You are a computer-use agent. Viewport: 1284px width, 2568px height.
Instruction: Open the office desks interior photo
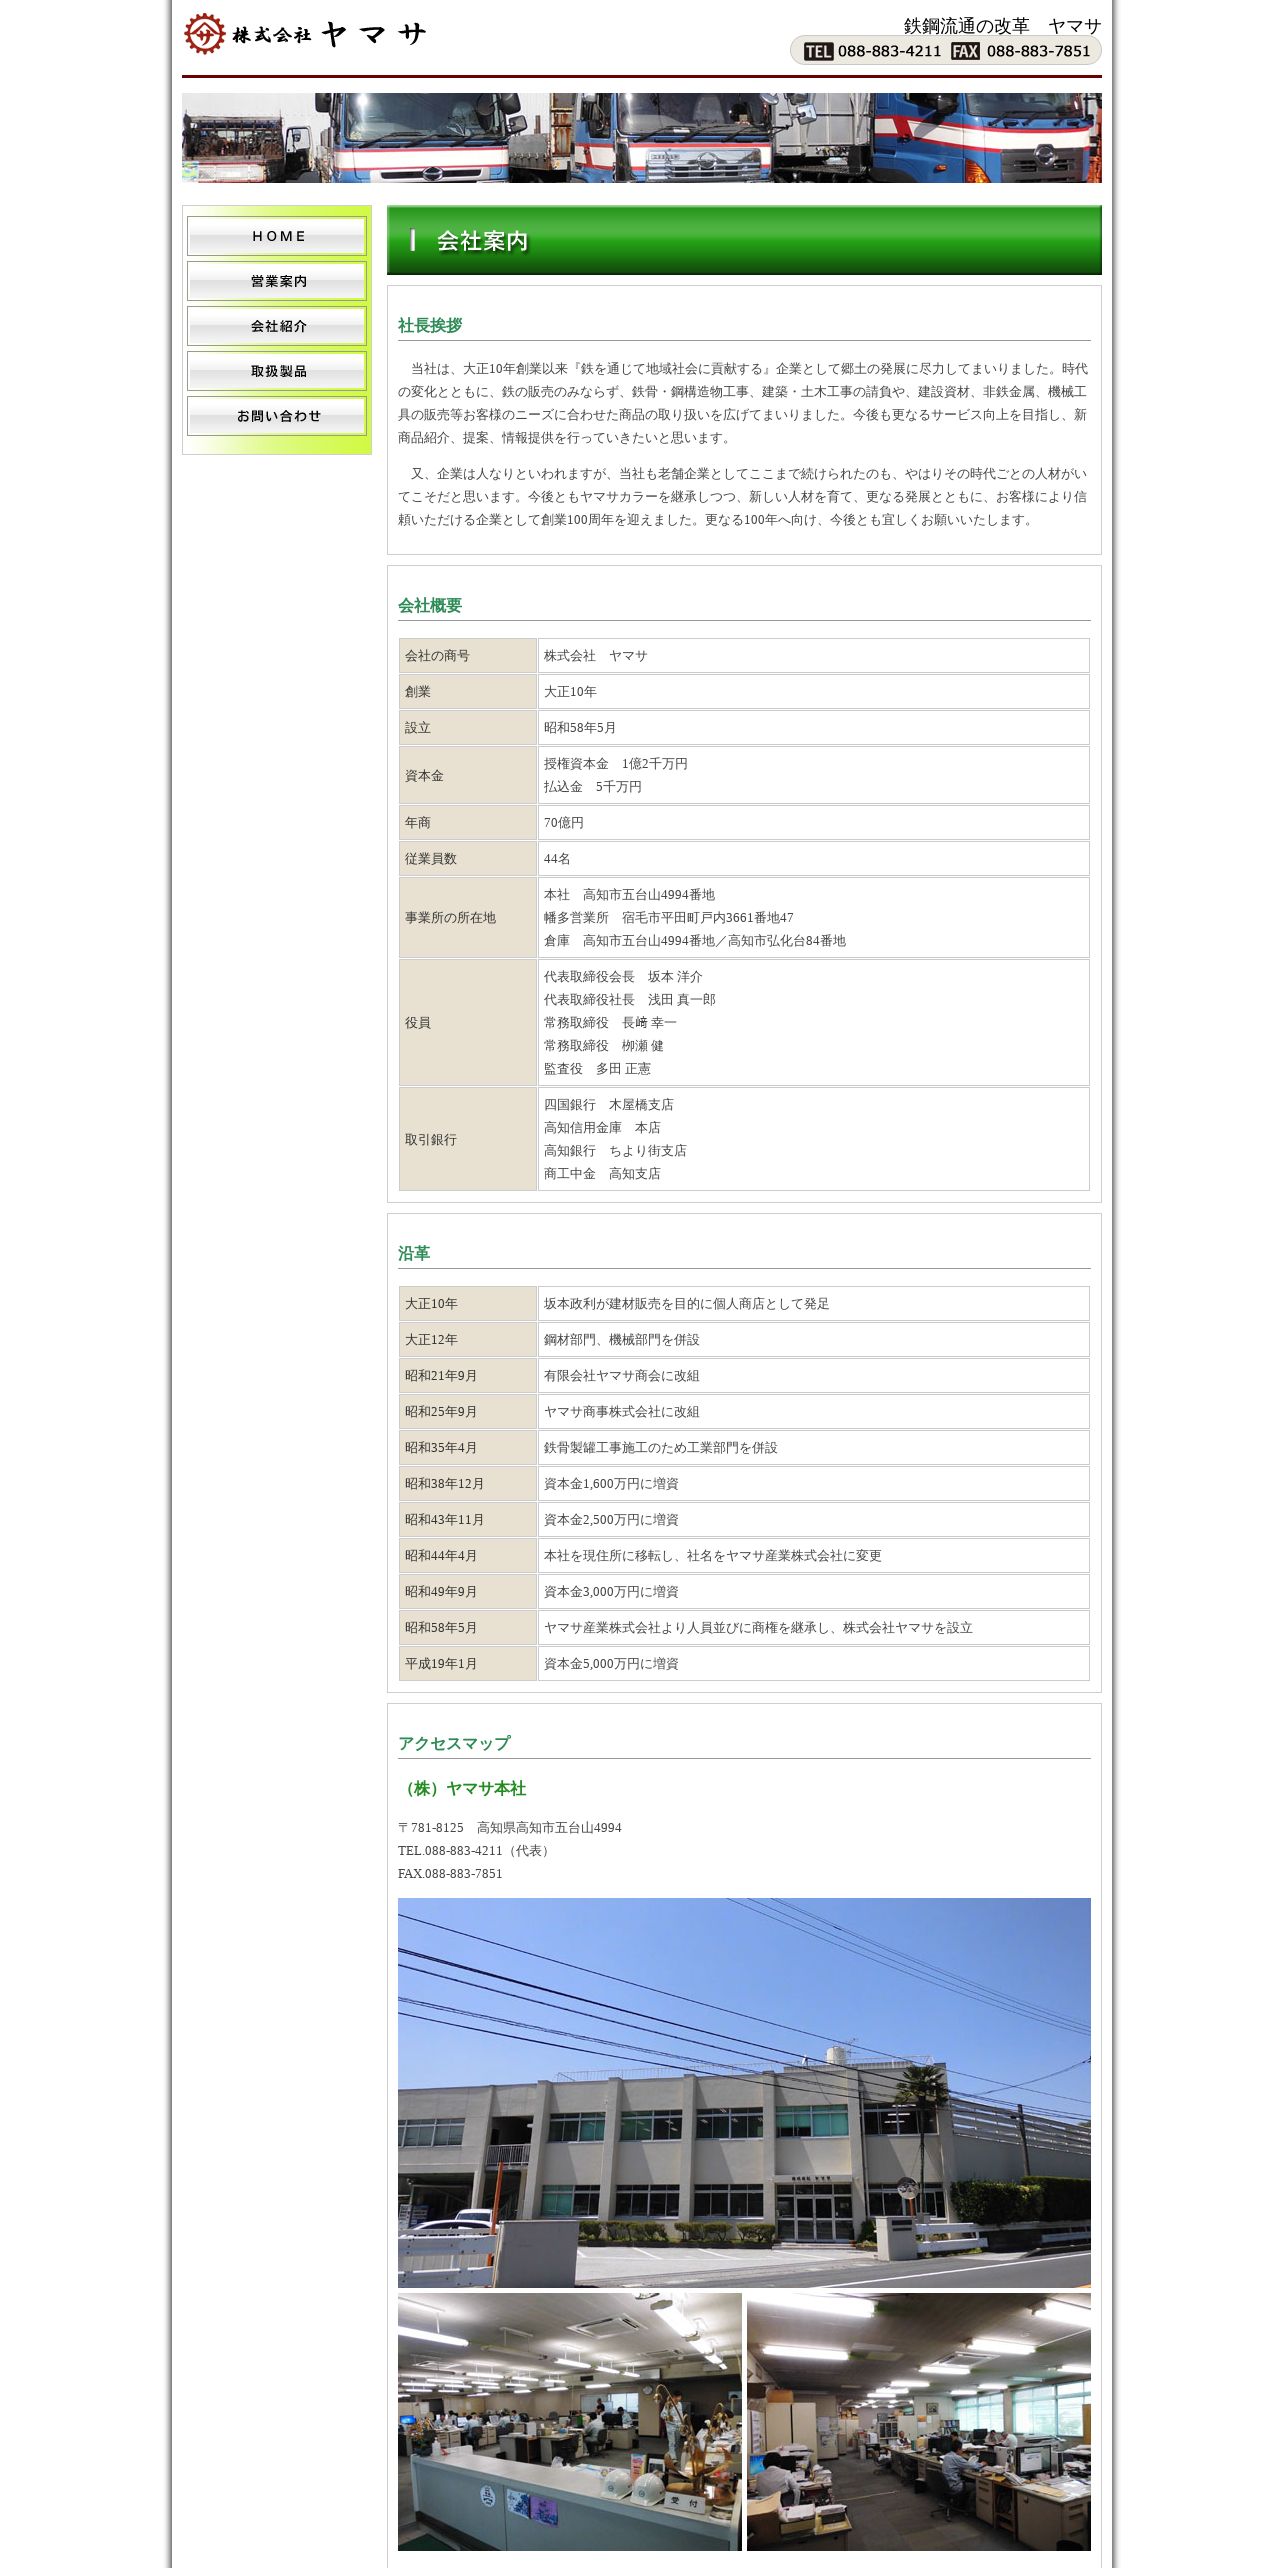919,2421
